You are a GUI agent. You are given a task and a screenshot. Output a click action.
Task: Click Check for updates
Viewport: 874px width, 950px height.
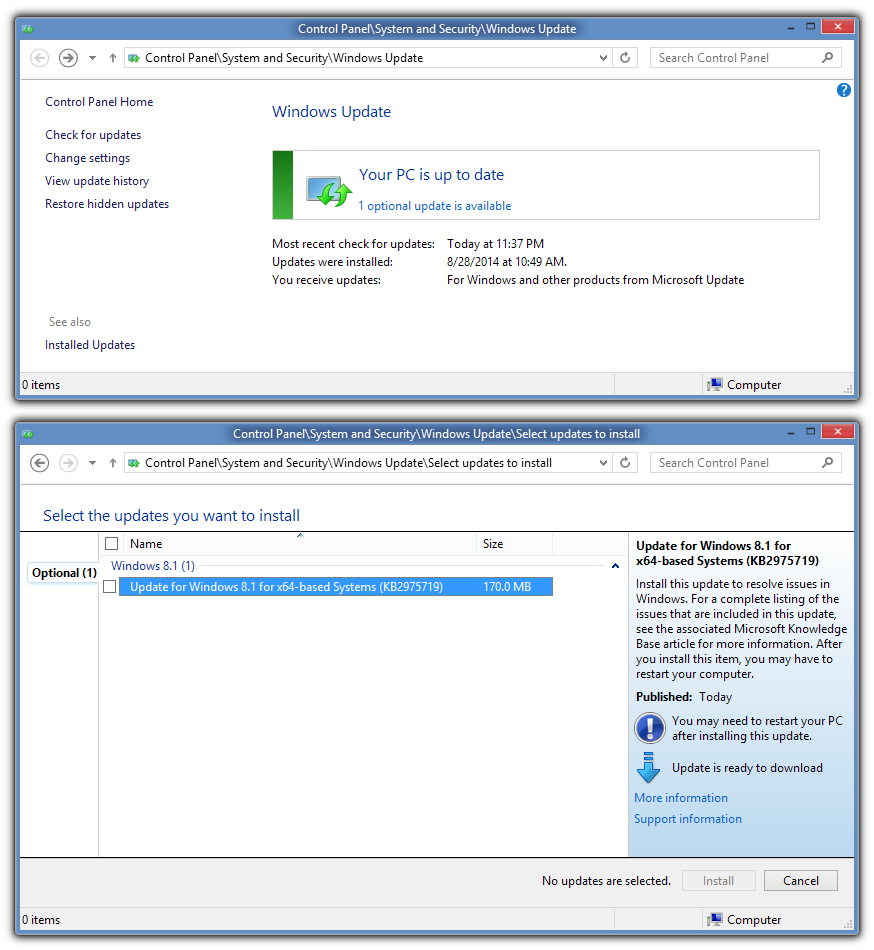93,135
